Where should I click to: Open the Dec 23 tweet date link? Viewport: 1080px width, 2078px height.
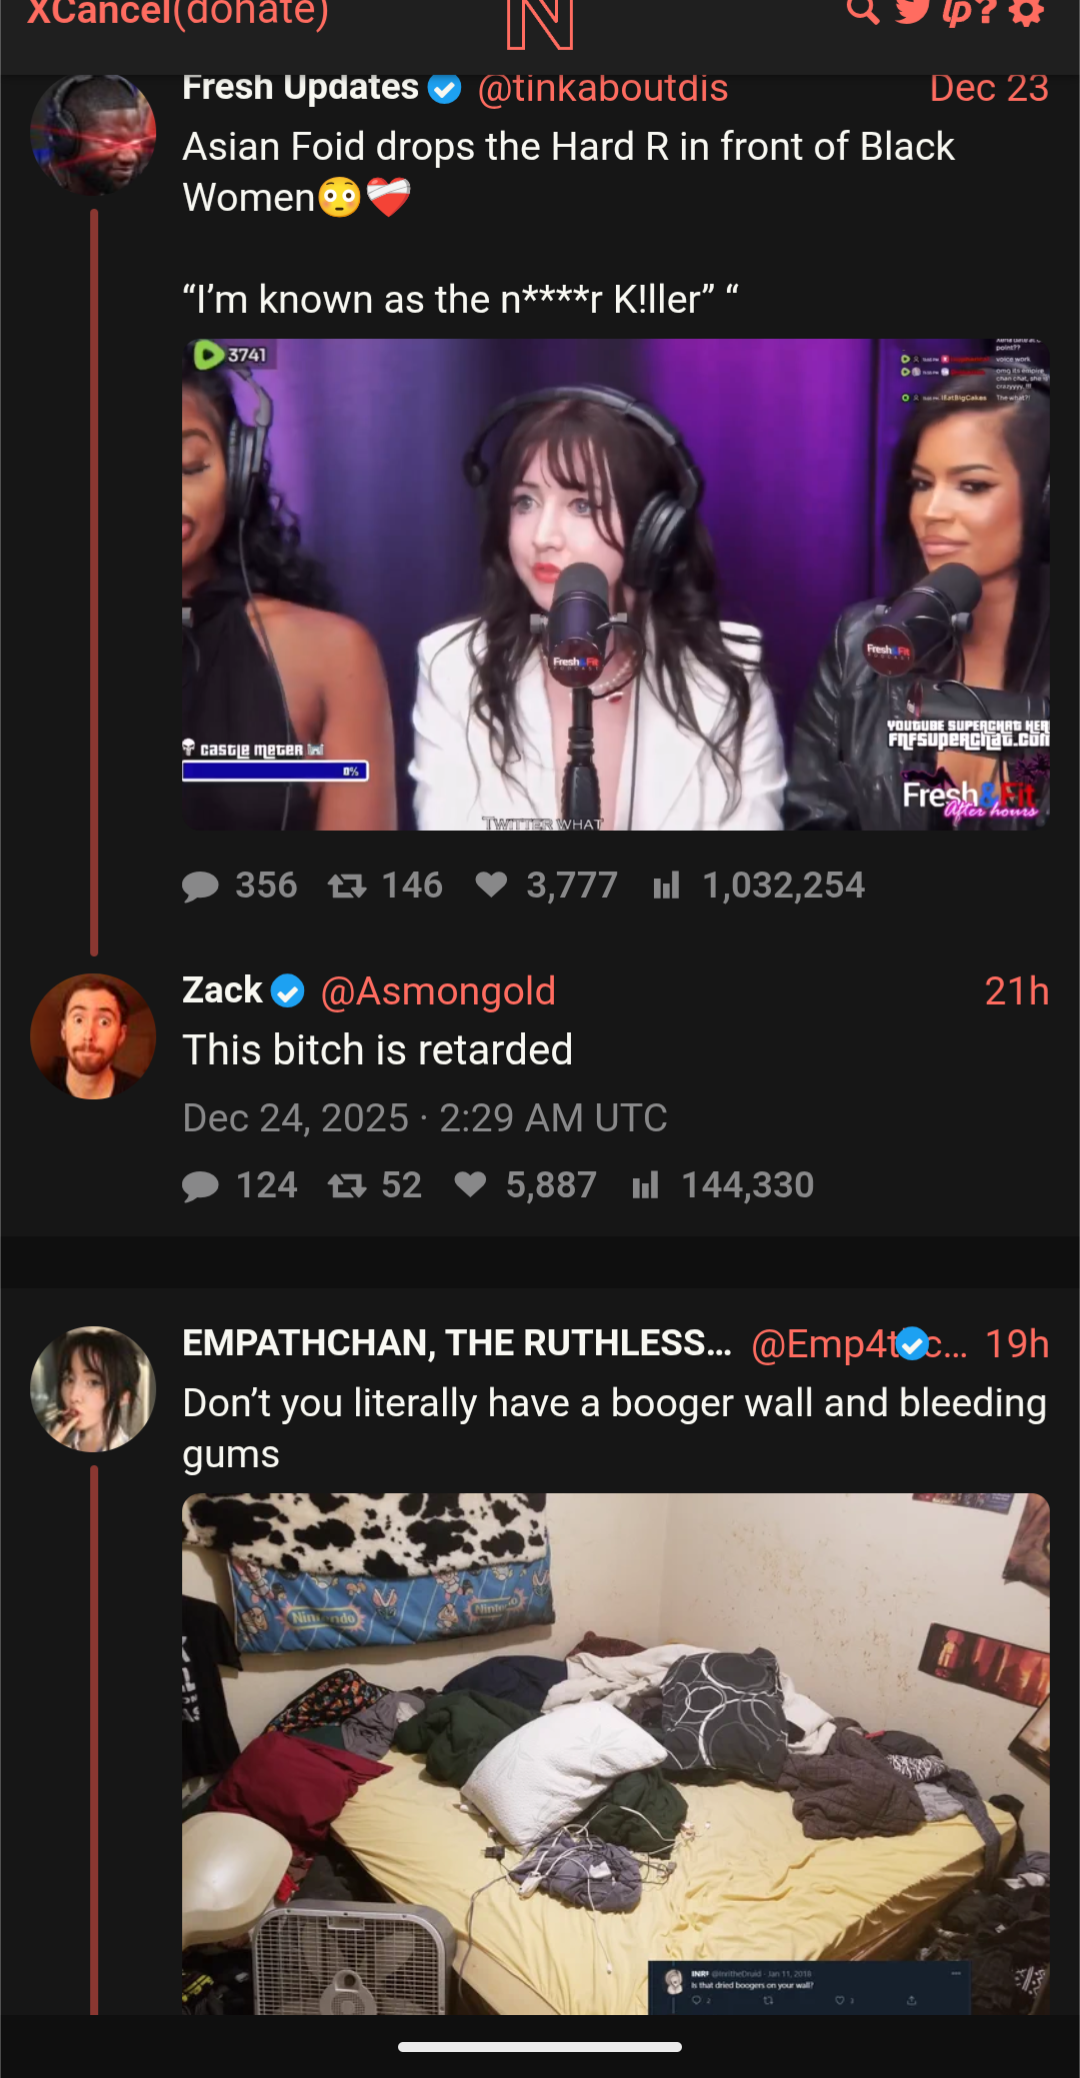[x=989, y=88]
